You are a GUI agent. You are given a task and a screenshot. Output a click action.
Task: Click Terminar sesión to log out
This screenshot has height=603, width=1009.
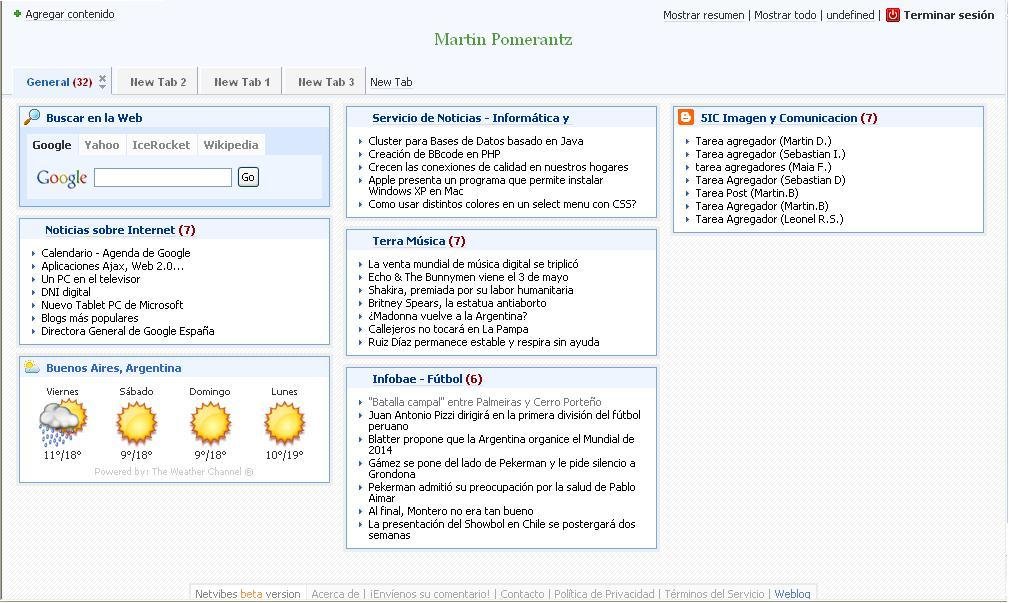(949, 15)
